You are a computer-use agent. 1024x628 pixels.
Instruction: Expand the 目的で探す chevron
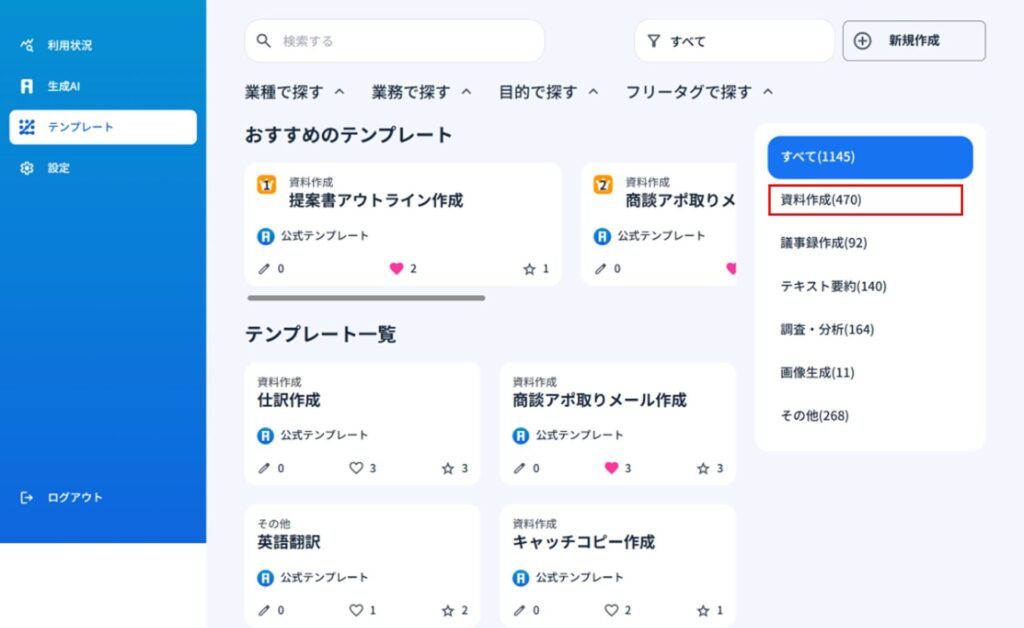[x=593, y=92]
